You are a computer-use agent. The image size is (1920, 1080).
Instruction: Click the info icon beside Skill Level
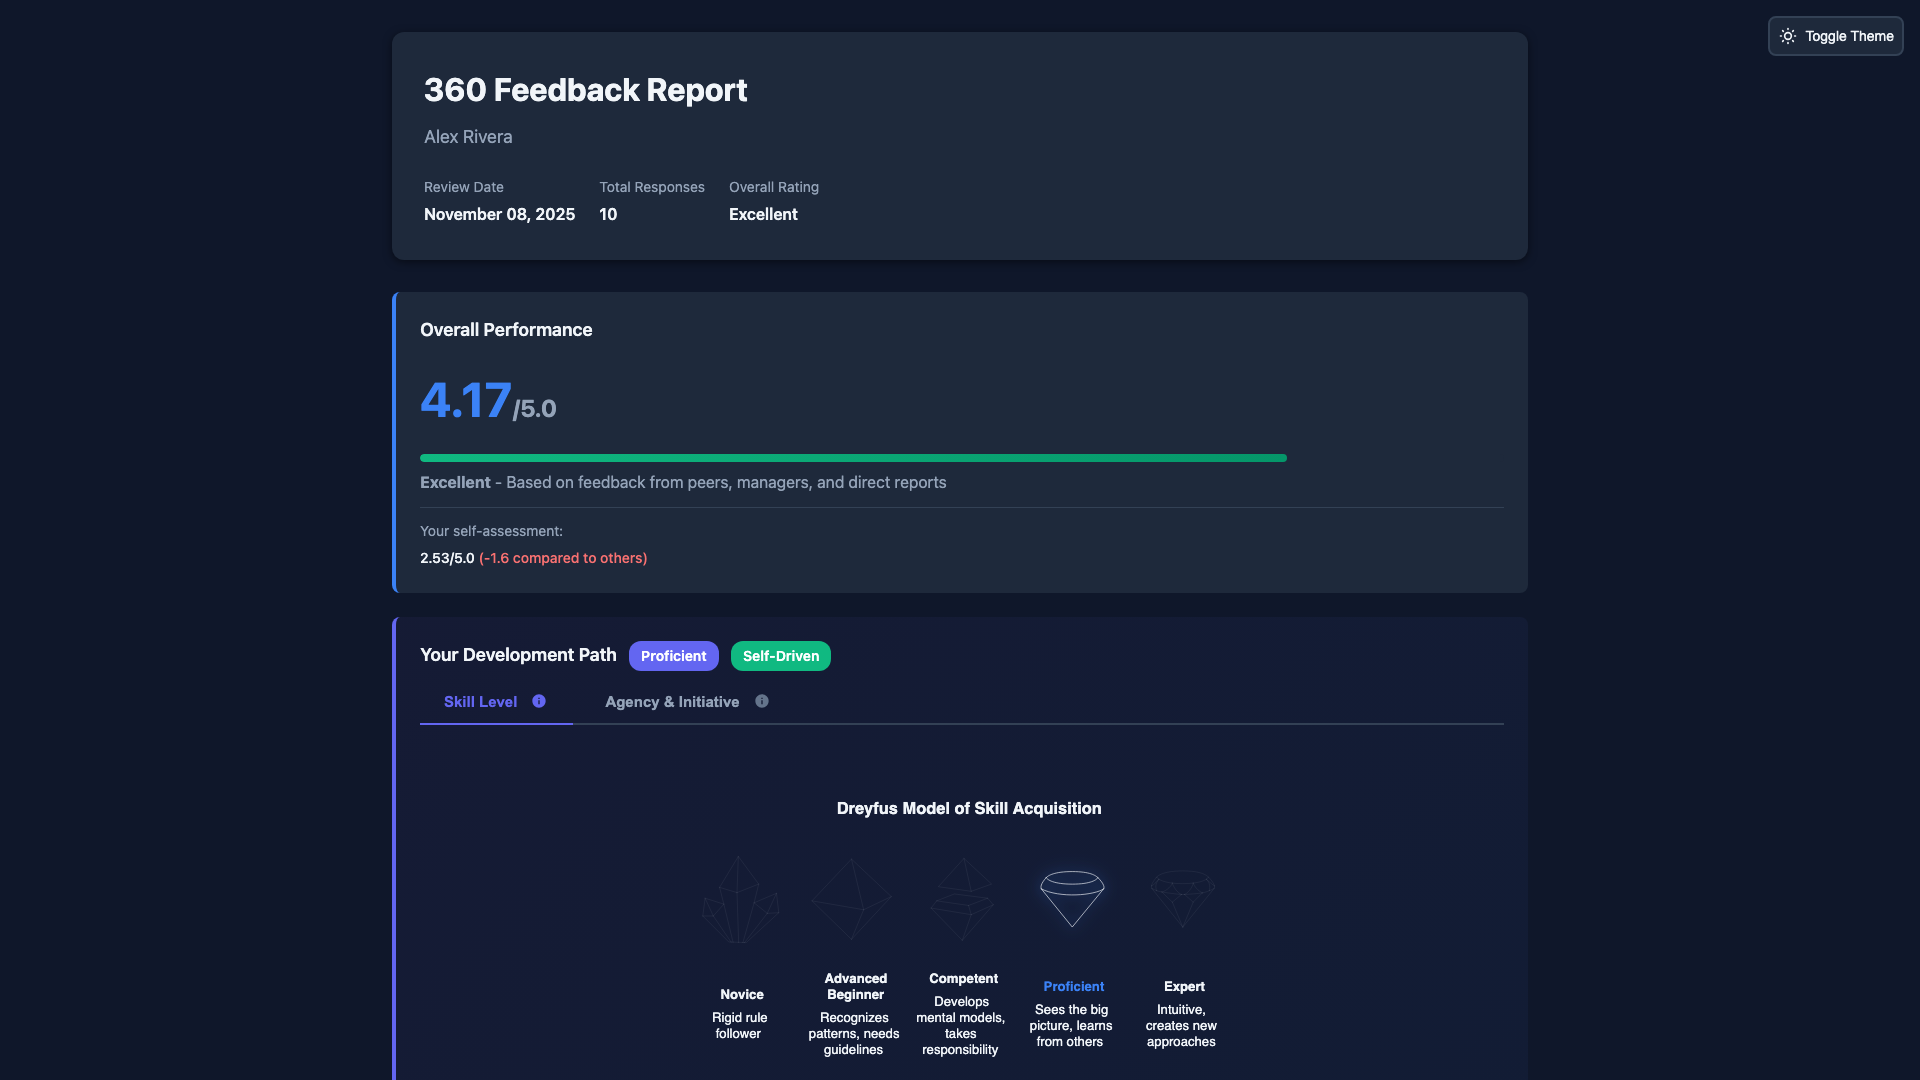coord(539,701)
